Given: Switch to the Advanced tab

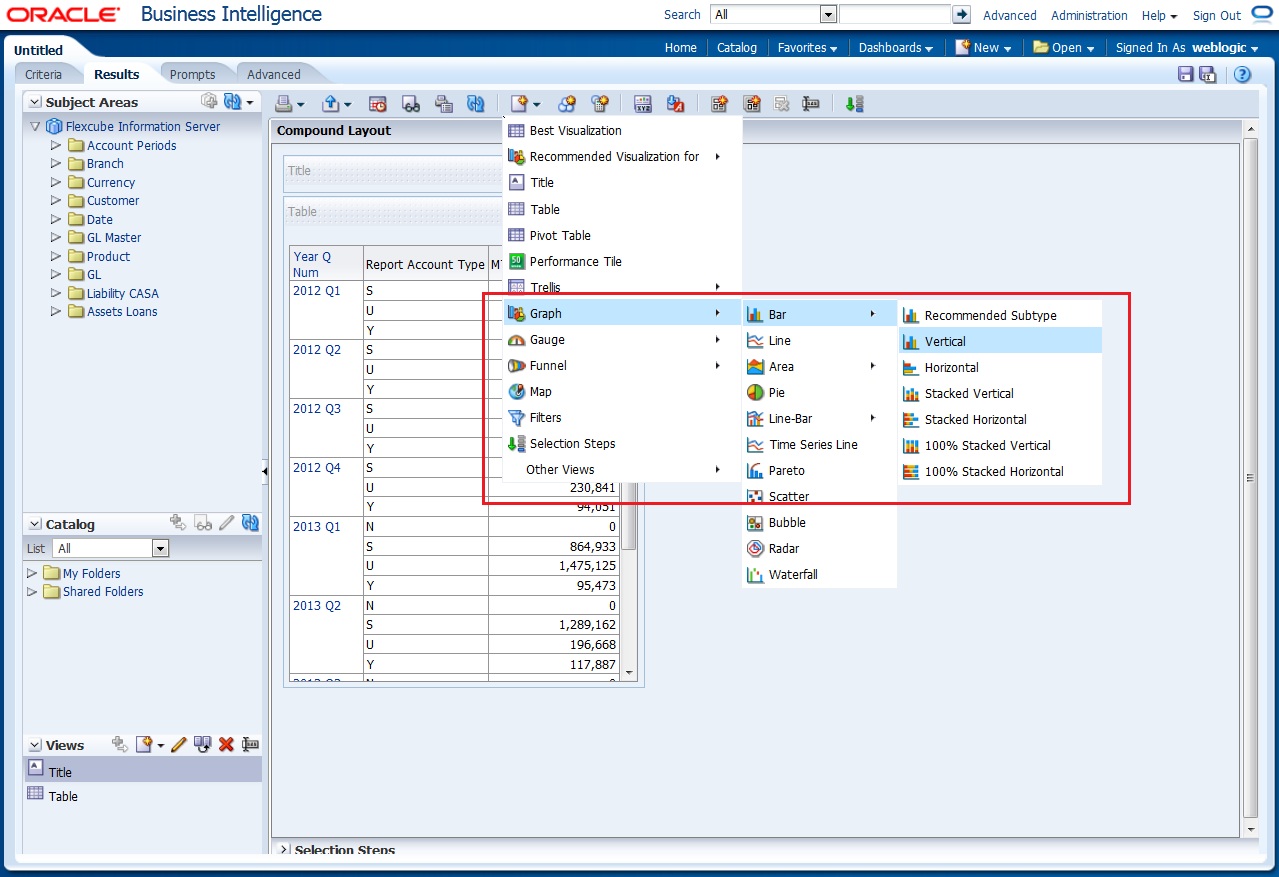Looking at the screenshot, I should 274,74.
